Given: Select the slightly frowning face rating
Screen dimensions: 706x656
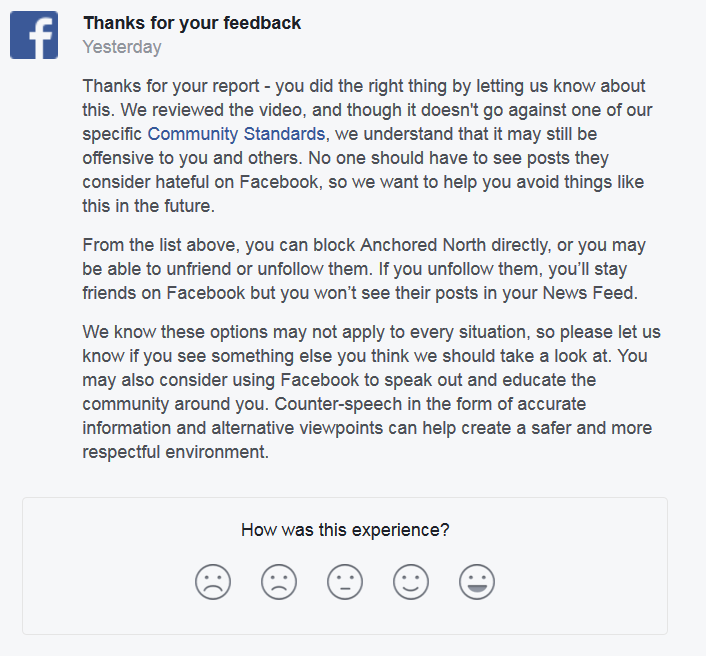Looking at the screenshot, I should tap(279, 582).
